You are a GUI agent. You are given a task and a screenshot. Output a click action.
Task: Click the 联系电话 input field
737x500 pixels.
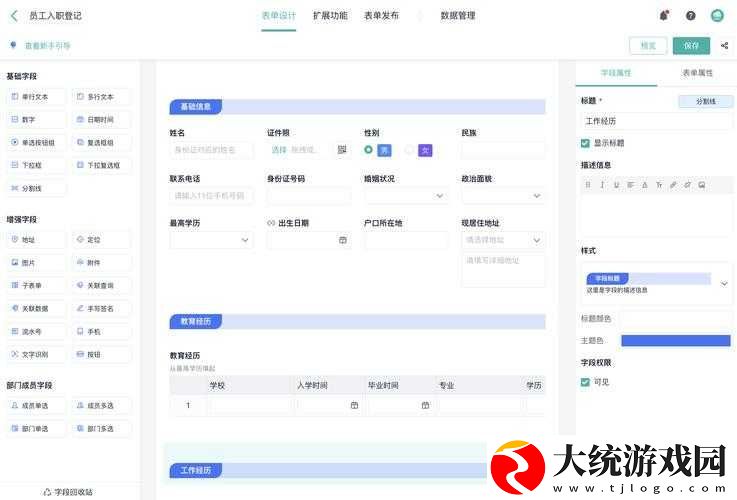coord(212,195)
